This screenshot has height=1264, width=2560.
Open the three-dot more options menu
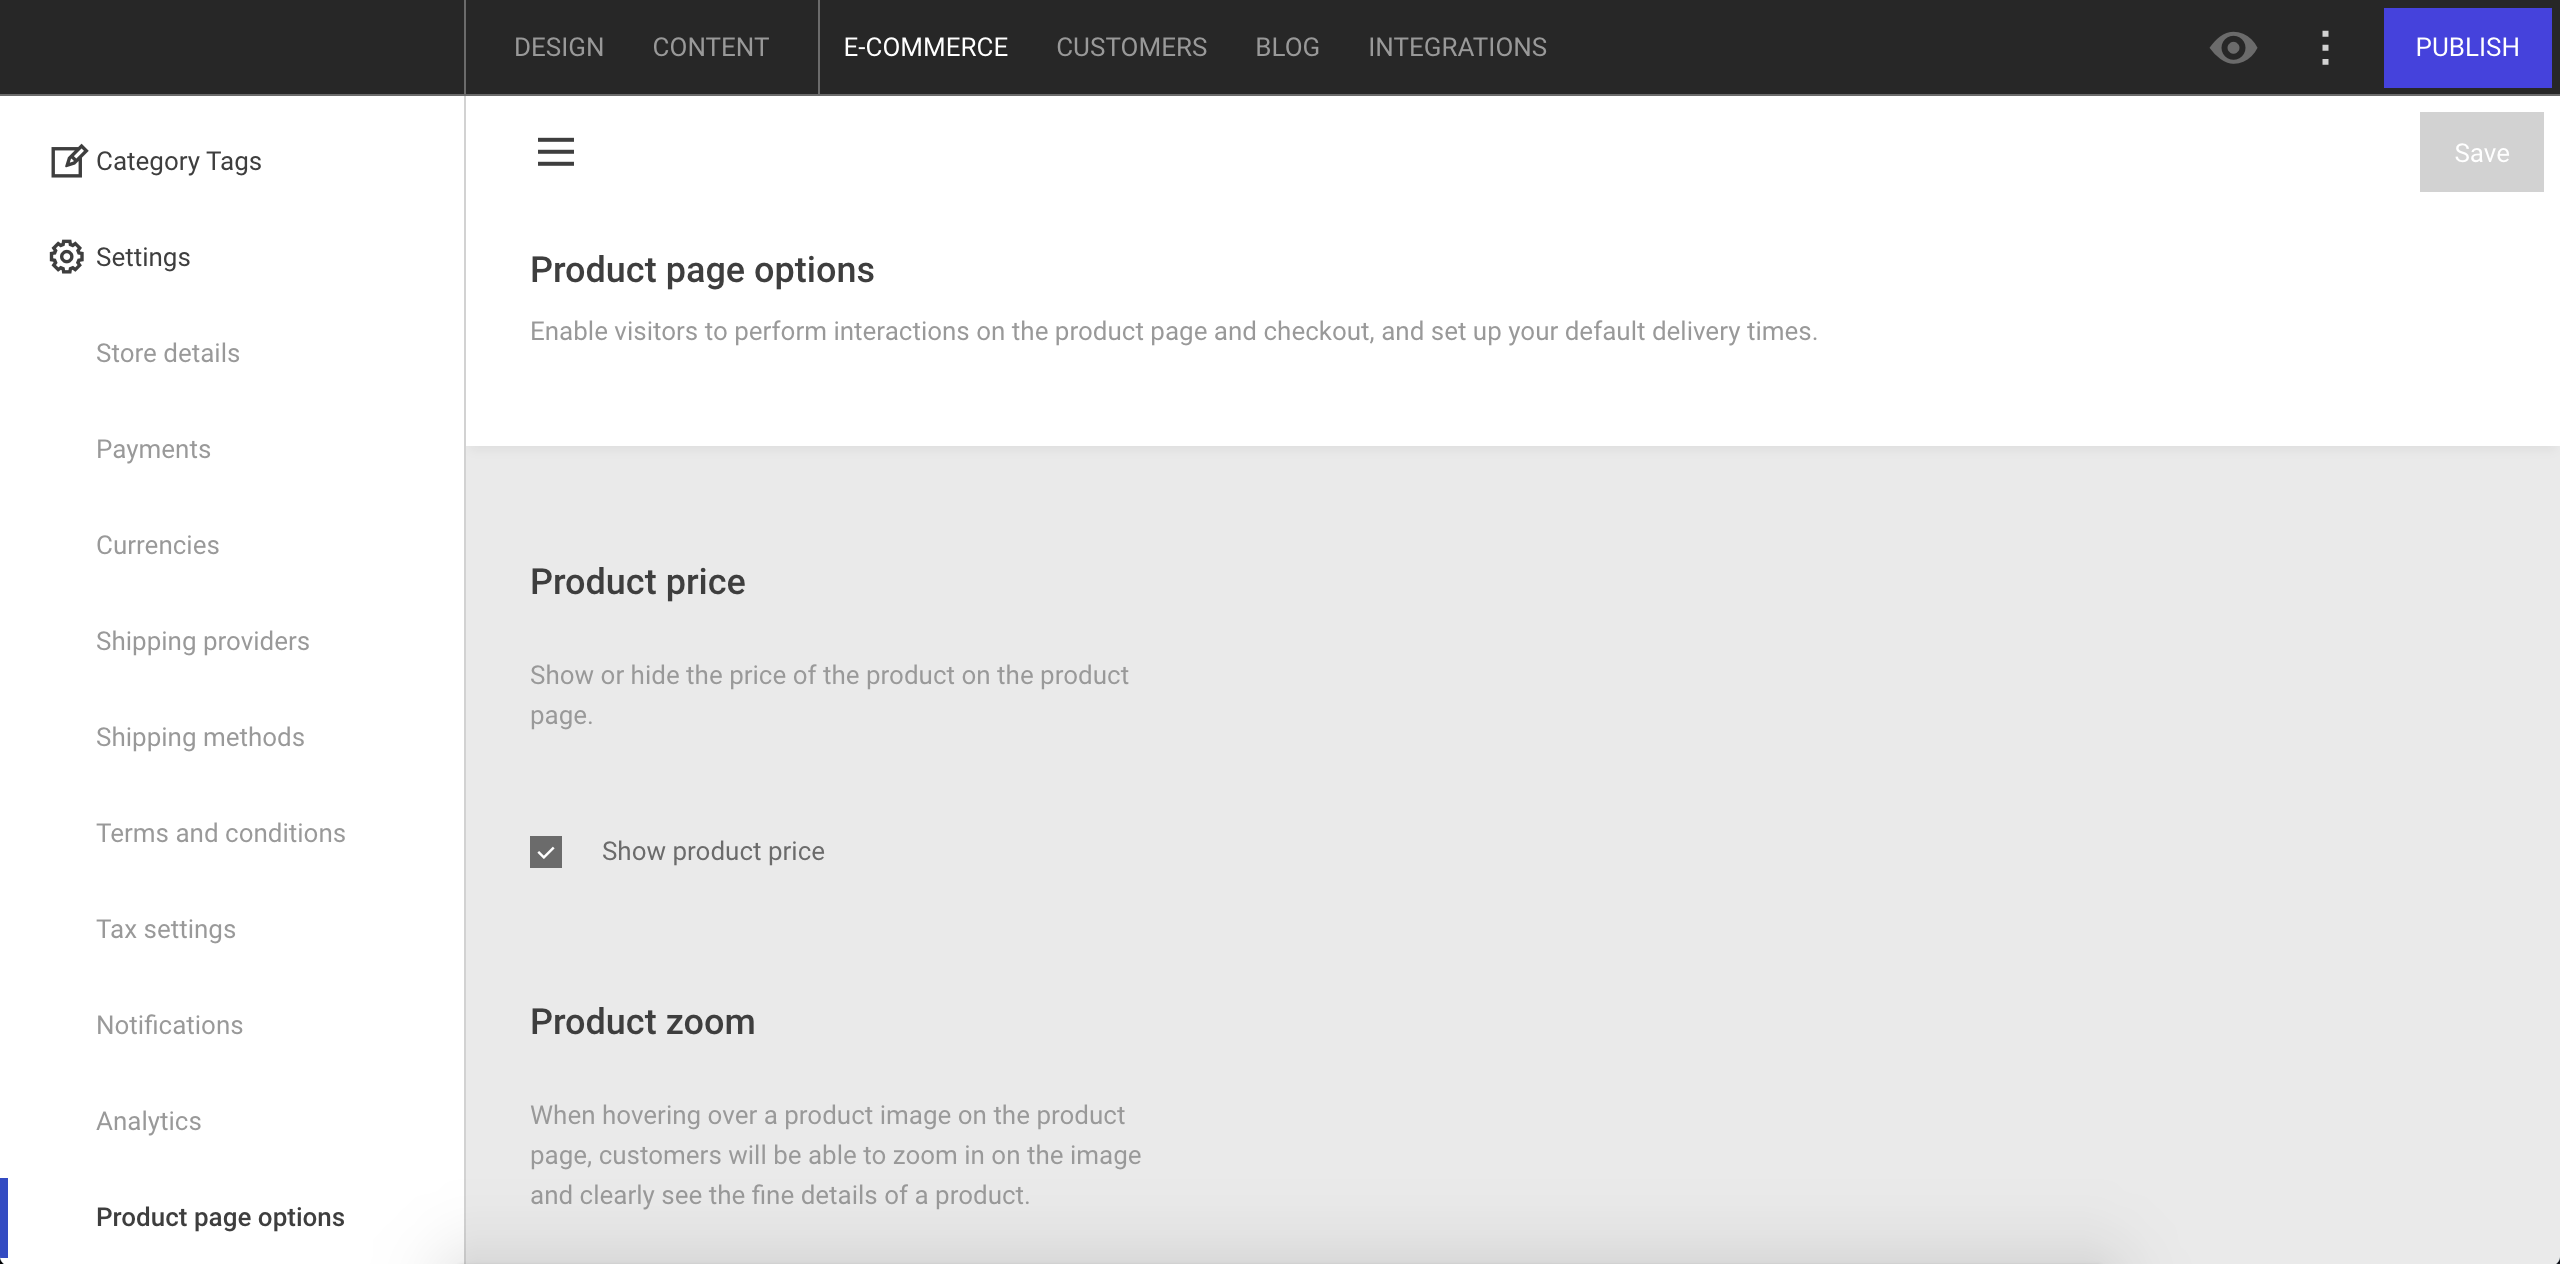point(2325,48)
